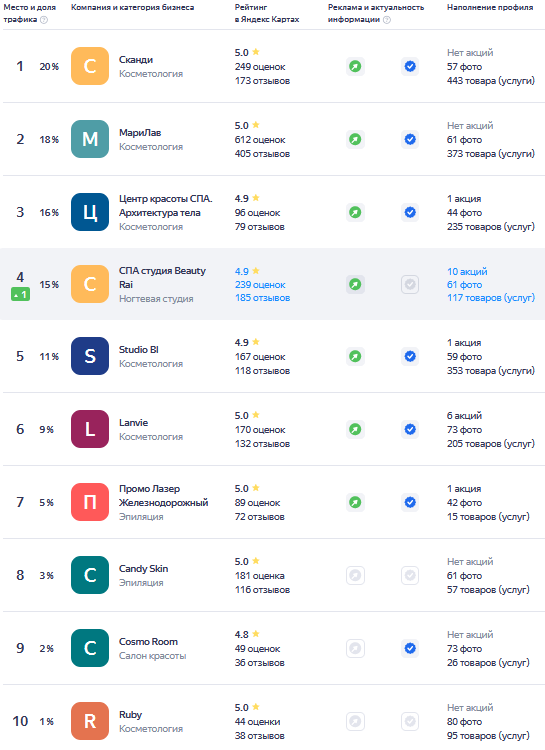Click the green advertising icon in Сканди row

pos(355,66)
